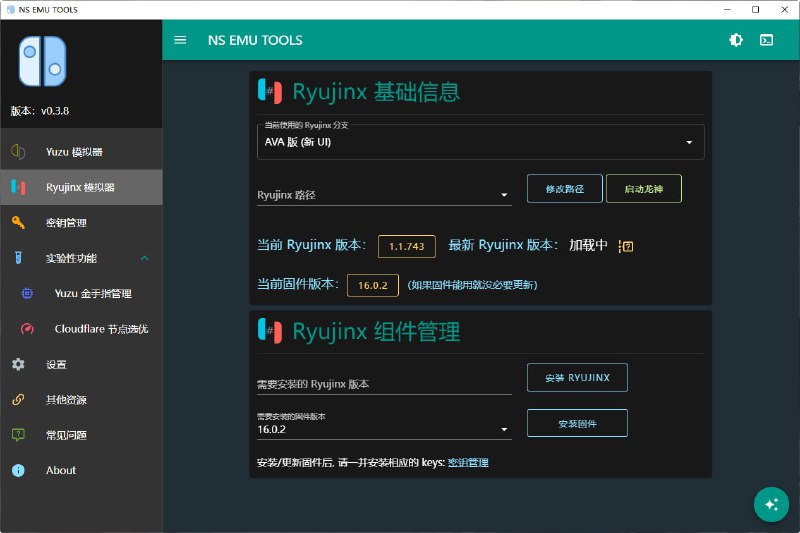Click the NS EMU TOOLS header title

pyautogui.click(x=255, y=40)
